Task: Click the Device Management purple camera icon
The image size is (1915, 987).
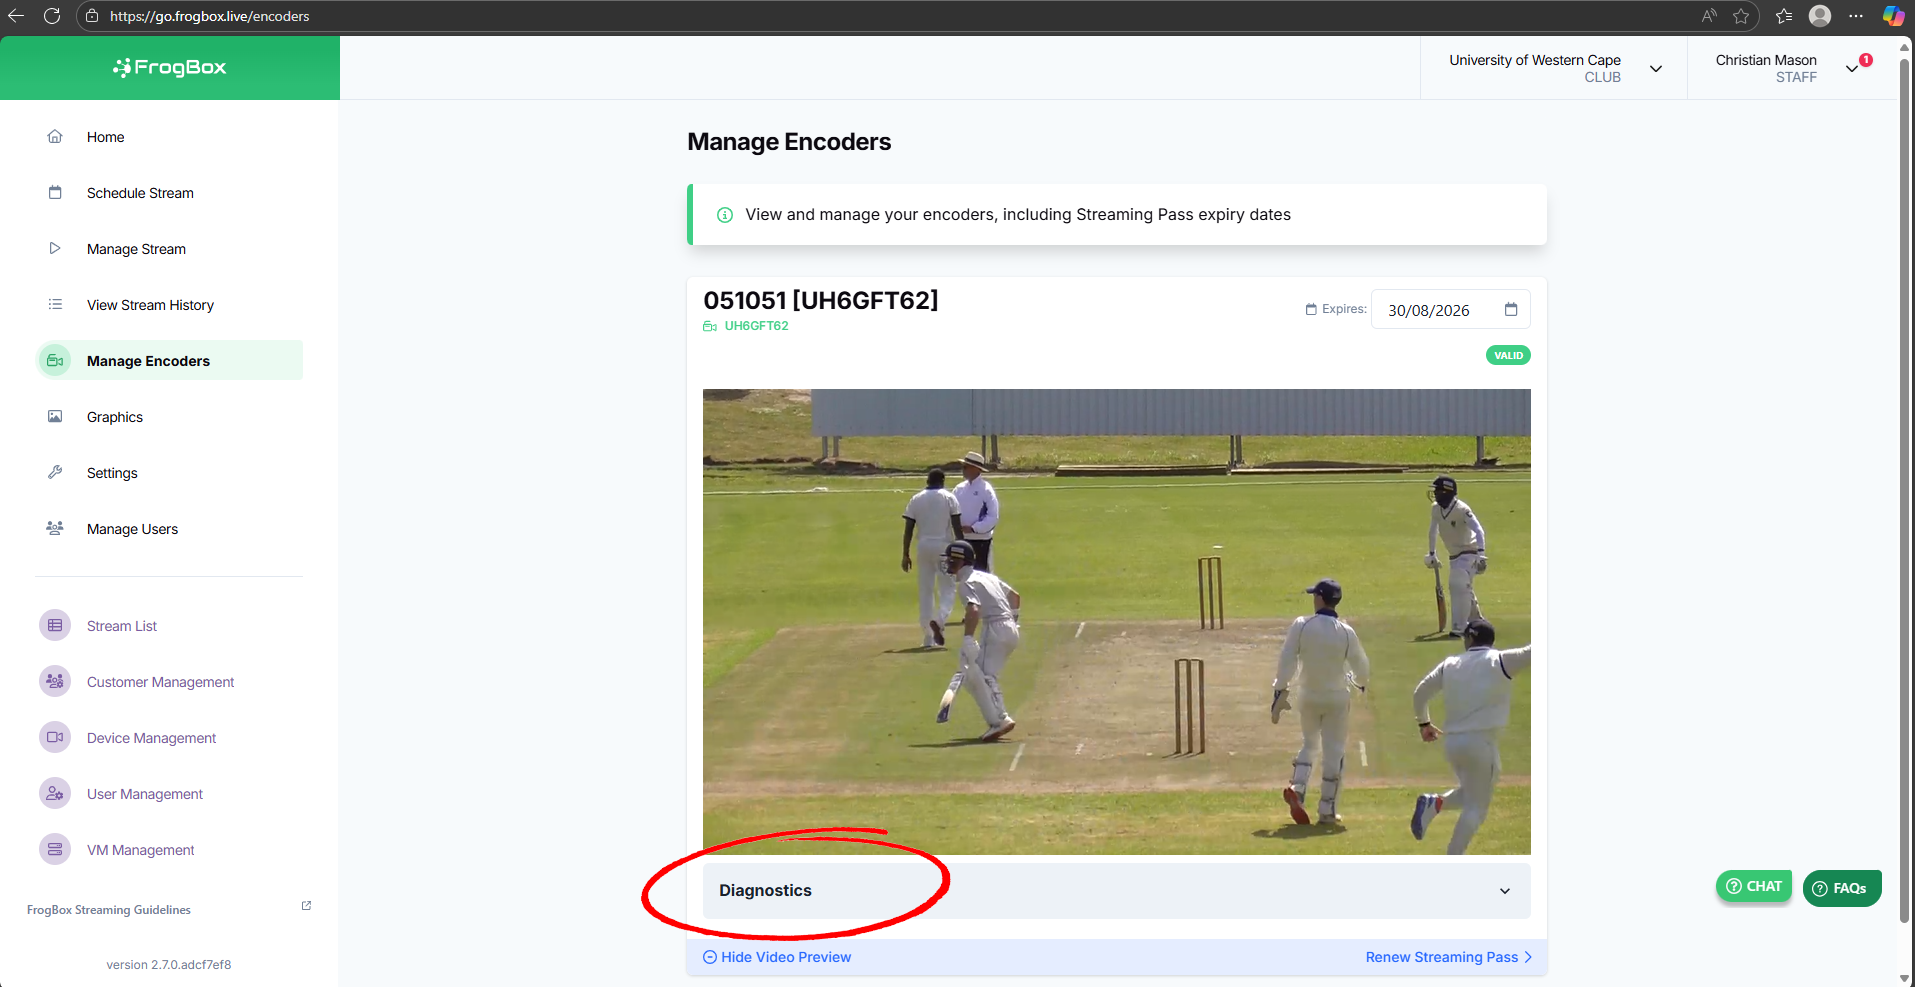Action: click(x=55, y=737)
